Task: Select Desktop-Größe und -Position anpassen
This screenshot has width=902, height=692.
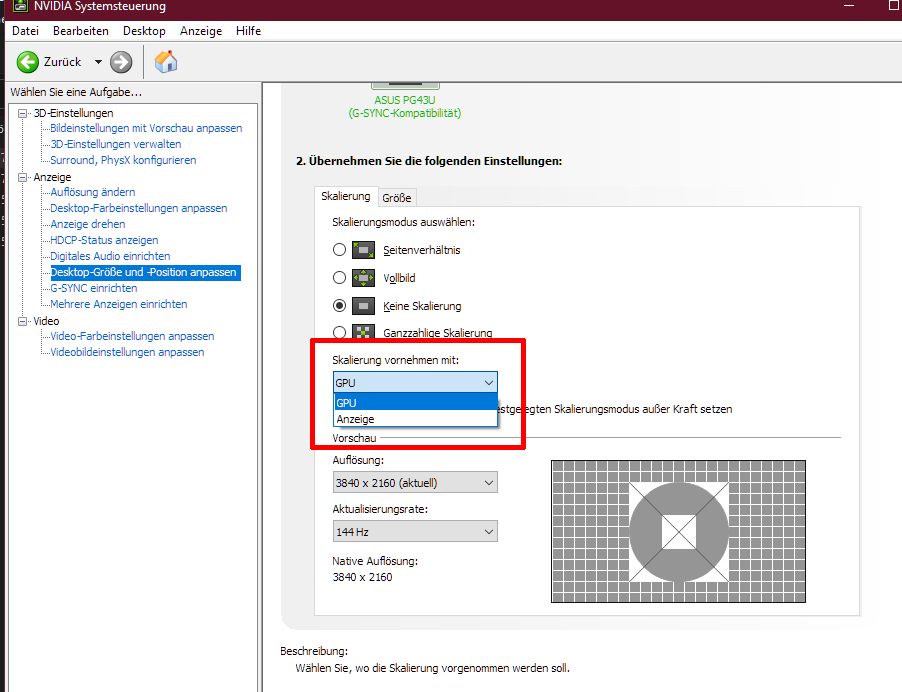Action: coord(146,272)
